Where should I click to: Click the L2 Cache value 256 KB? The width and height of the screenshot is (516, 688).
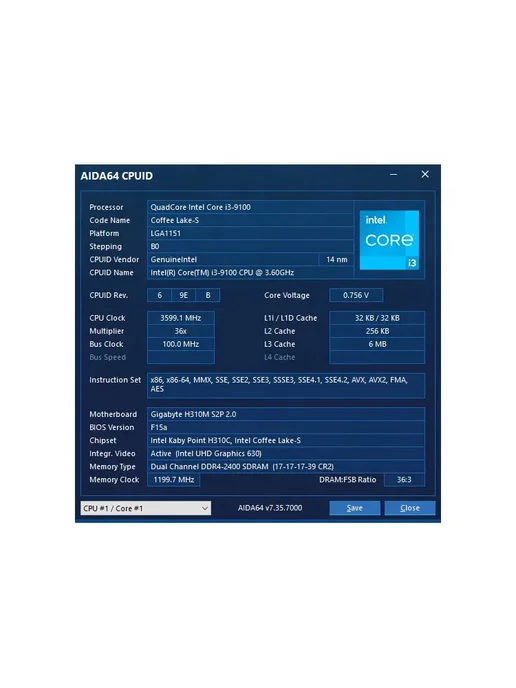click(x=377, y=331)
